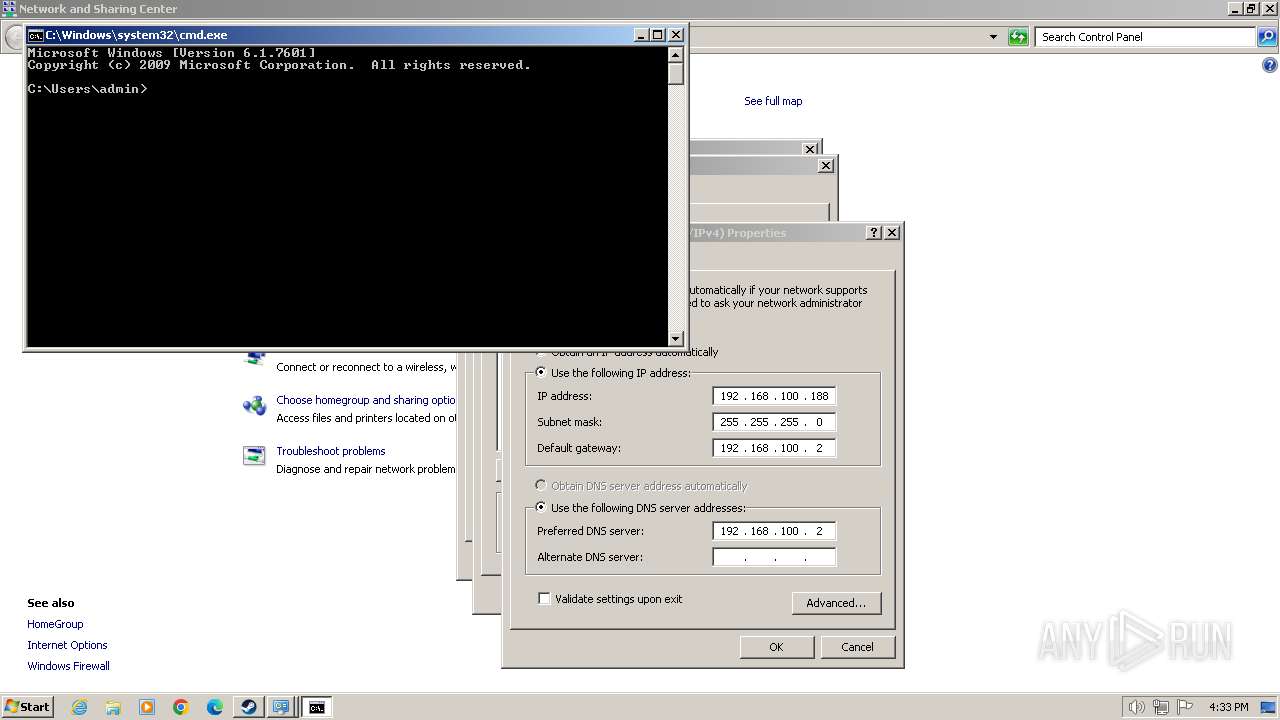The width and height of the screenshot is (1280, 720).
Task: Enable 'Validate settings upon exit' checkbox
Action: point(544,599)
